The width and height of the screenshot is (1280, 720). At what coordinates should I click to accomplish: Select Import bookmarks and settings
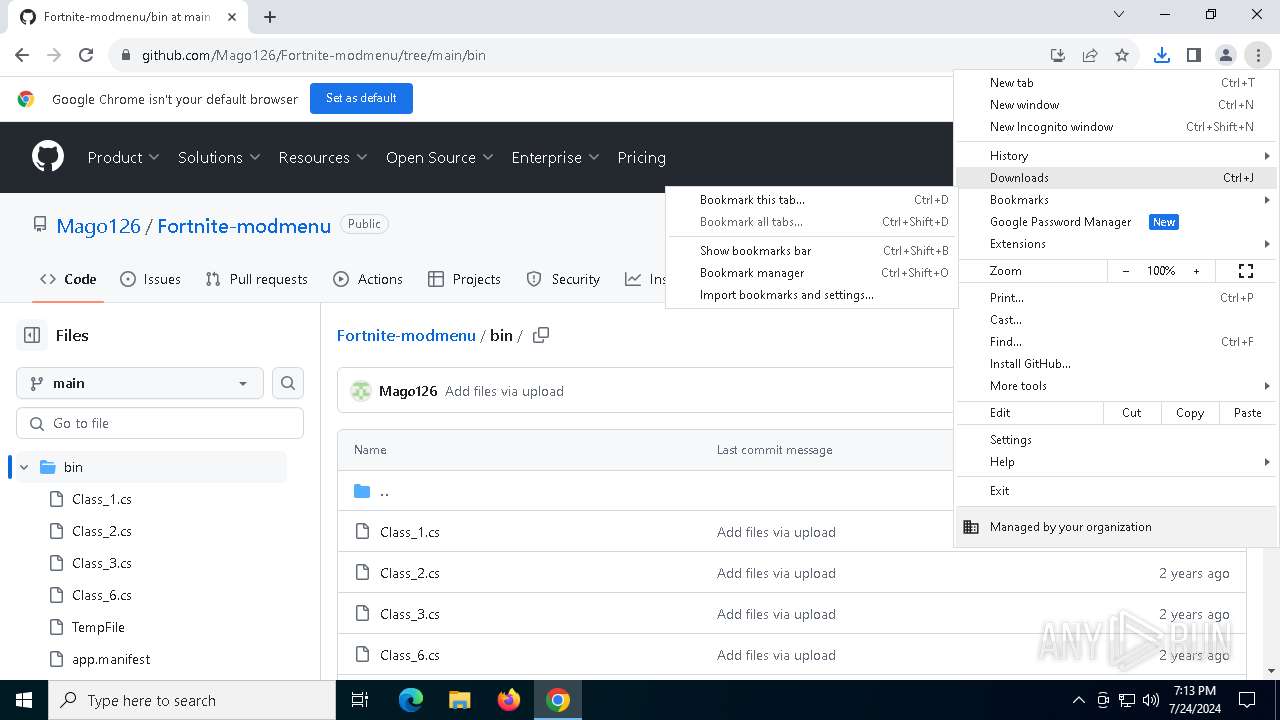(810, 295)
